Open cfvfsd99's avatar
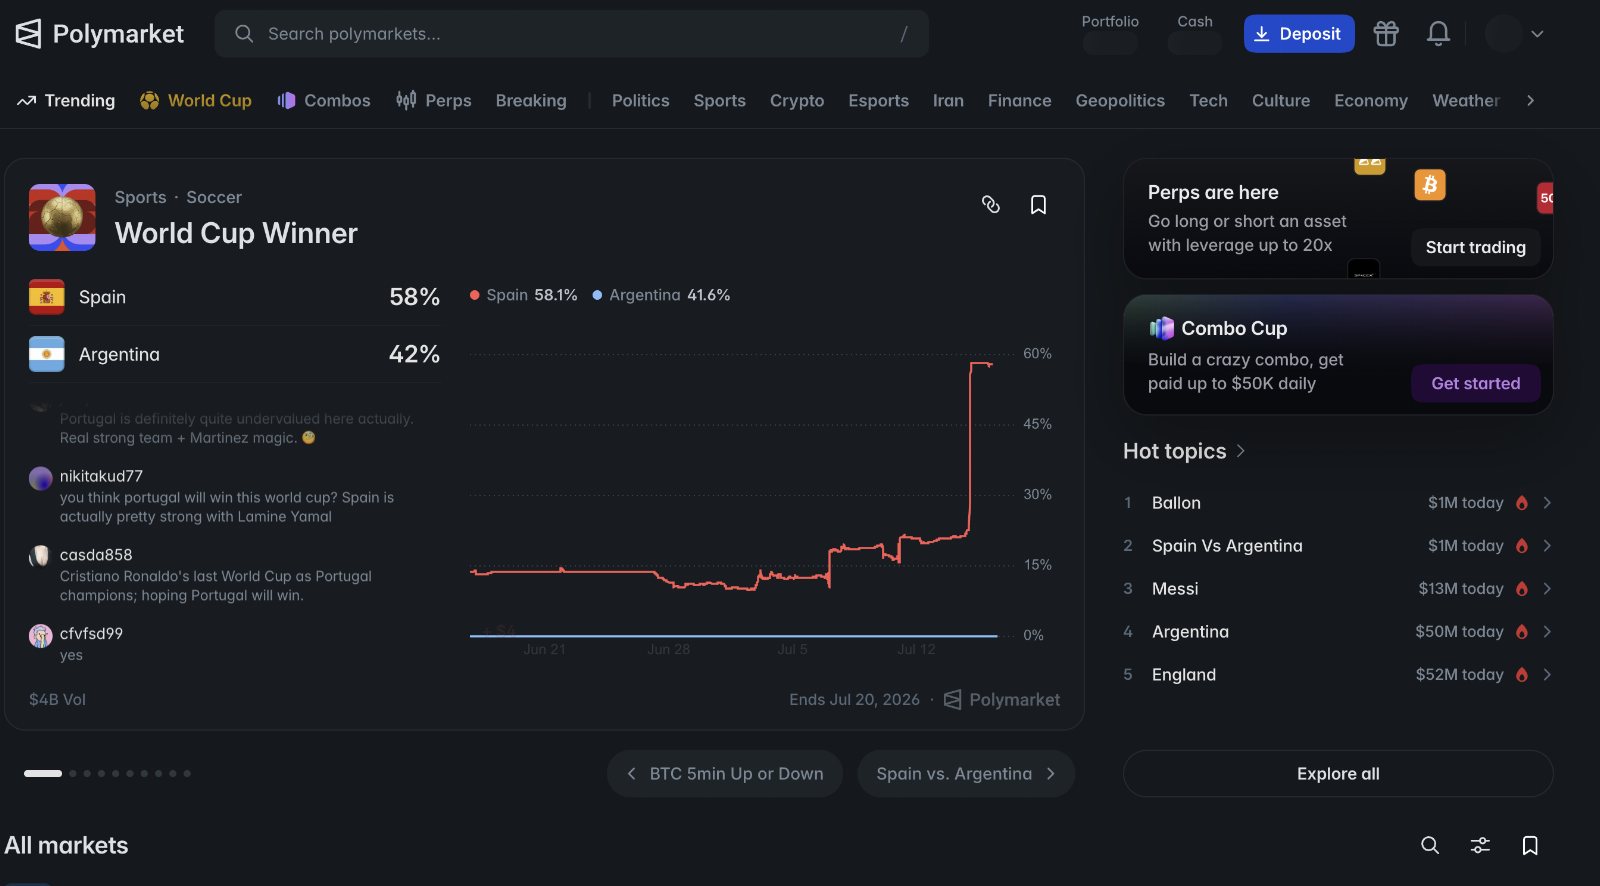Viewport: 1600px width, 886px height. point(41,635)
